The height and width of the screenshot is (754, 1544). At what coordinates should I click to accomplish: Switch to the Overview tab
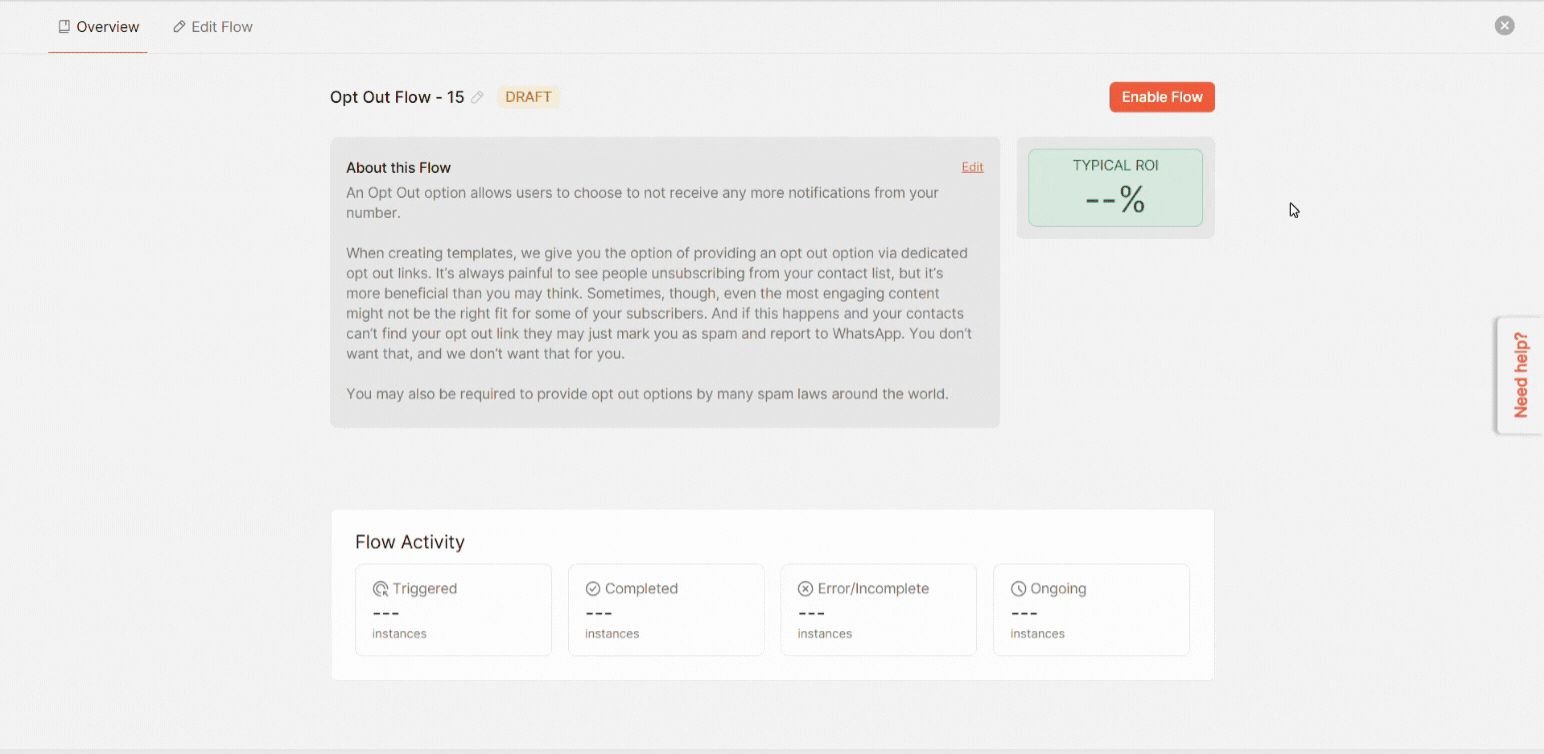point(98,27)
